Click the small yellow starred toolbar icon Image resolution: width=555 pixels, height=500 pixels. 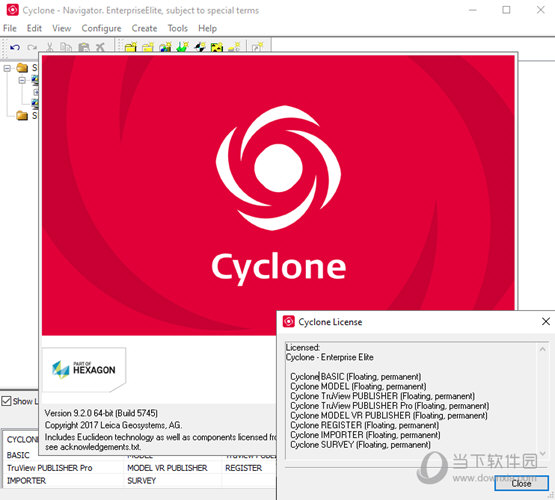coord(234,47)
